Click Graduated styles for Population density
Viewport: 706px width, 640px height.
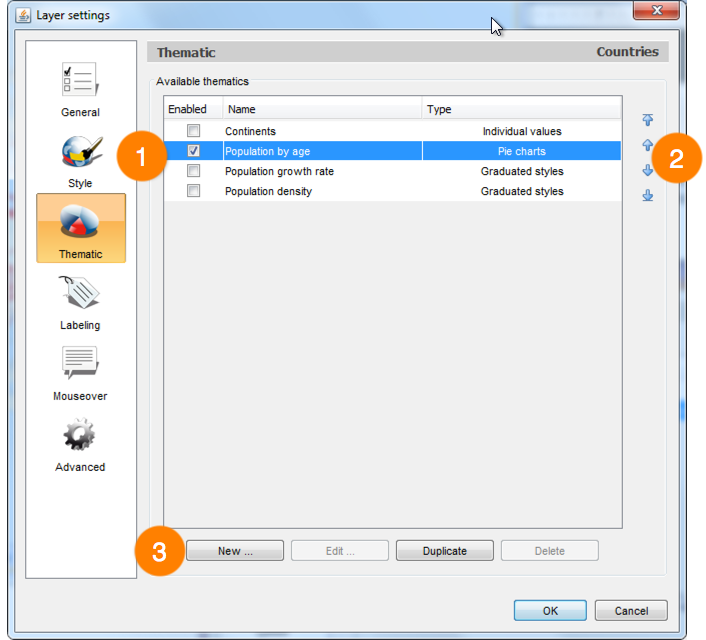tap(522, 191)
